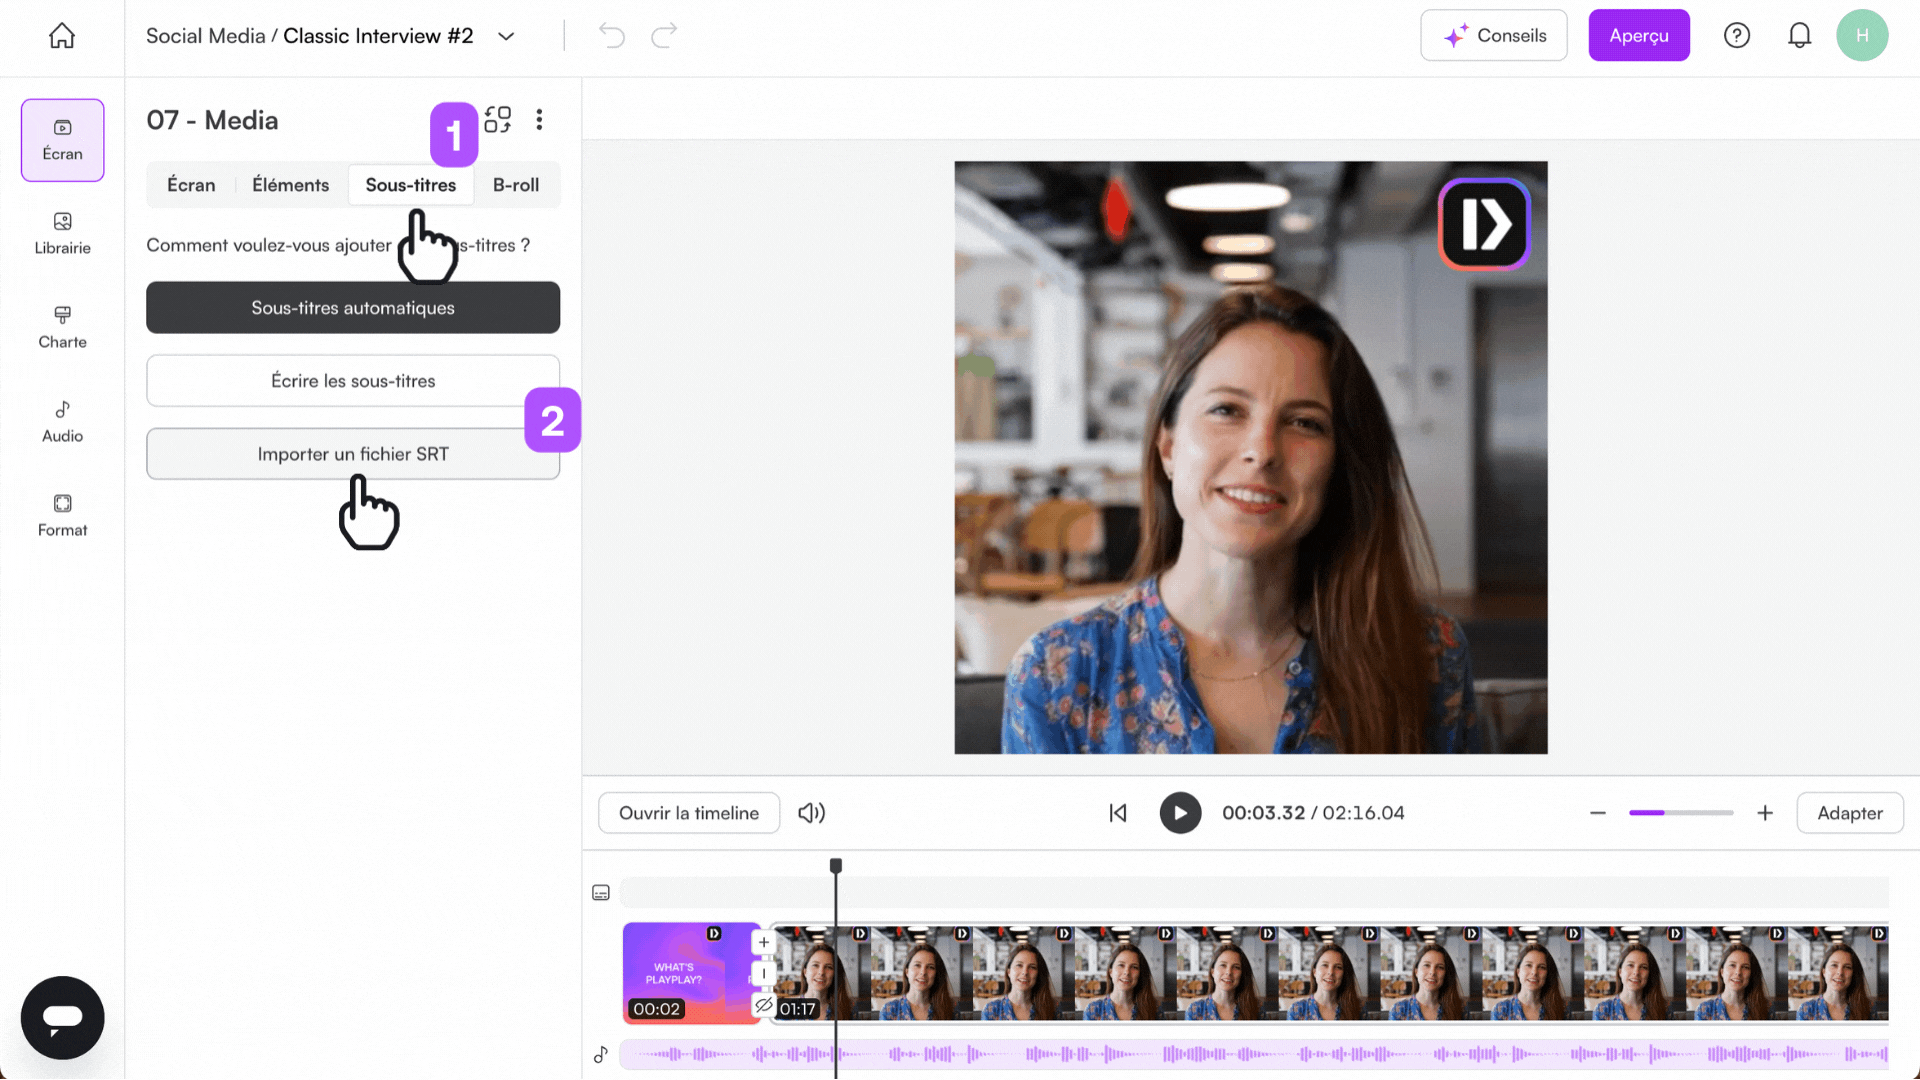Open the Format panel

coord(62,514)
